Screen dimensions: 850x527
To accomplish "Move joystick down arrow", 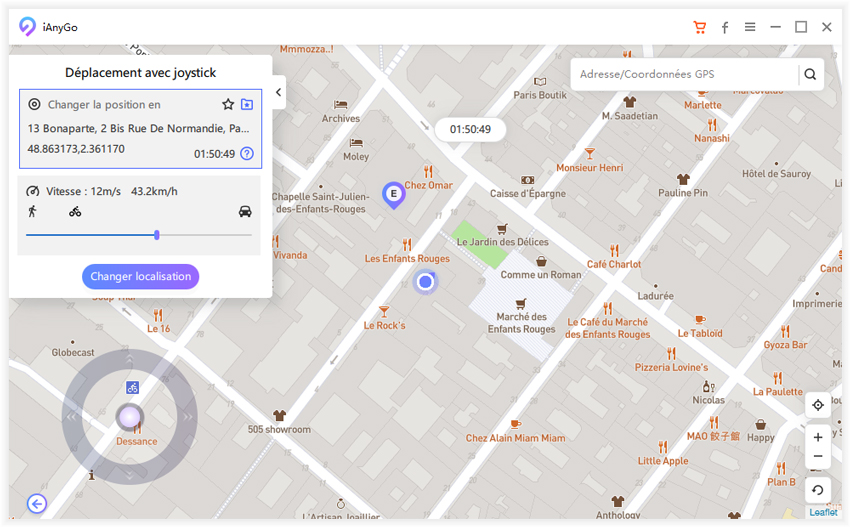I will pyautogui.click(x=129, y=475).
